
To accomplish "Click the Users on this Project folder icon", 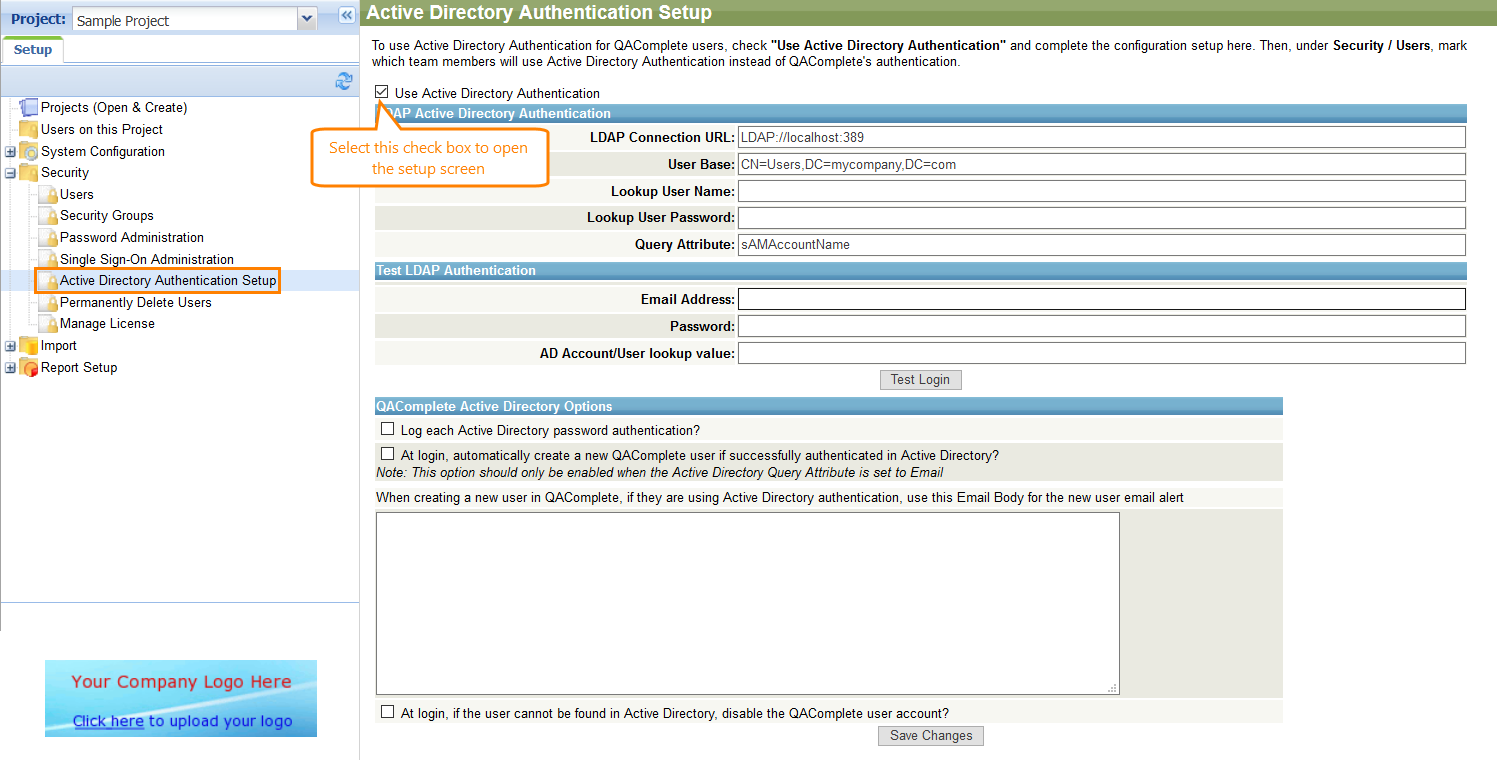I will pyautogui.click(x=28, y=130).
